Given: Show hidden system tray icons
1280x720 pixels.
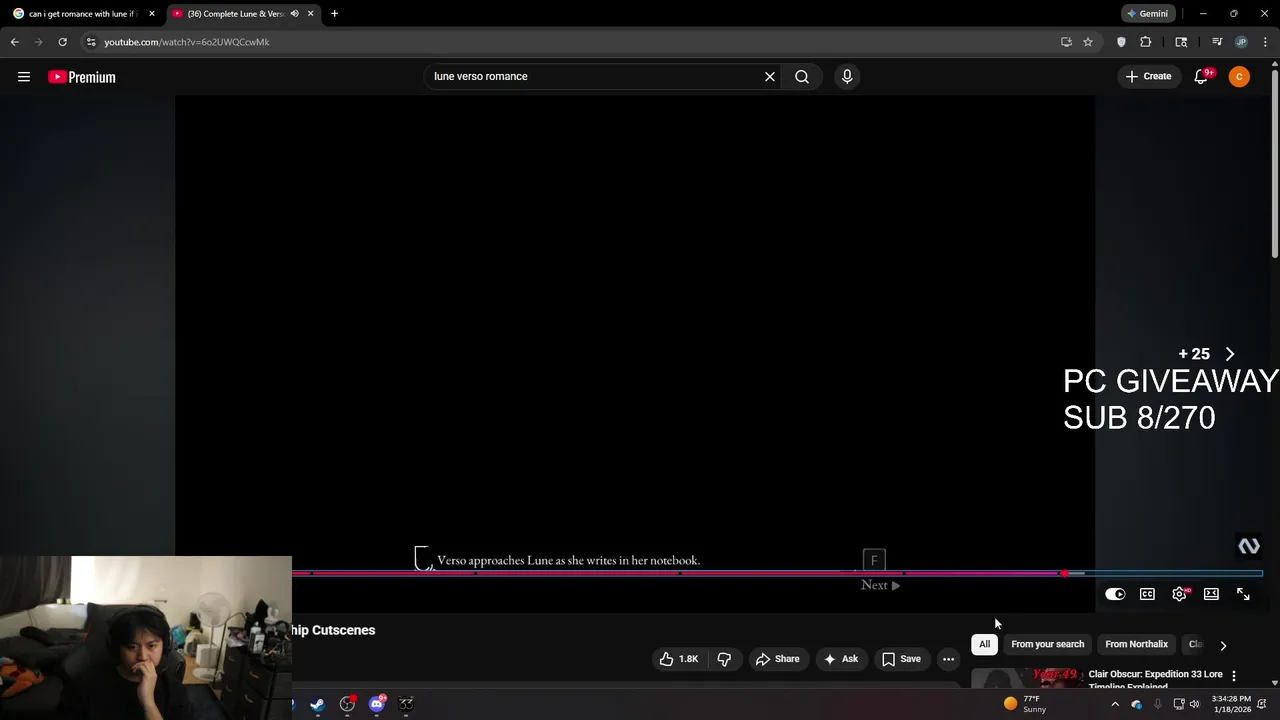Looking at the screenshot, I should (x=1115, y=704).
